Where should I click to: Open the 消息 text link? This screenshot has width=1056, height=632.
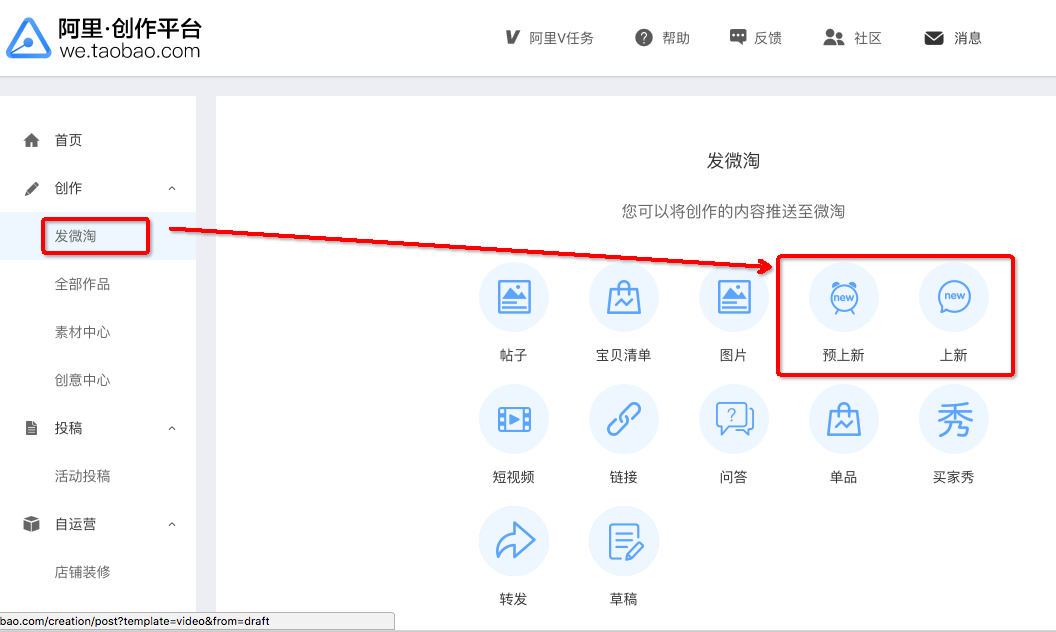tap(968, 38)
